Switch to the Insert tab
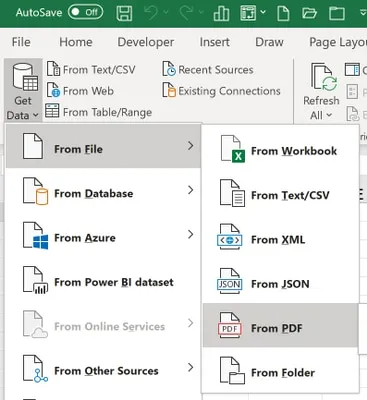 click(215, 42)
